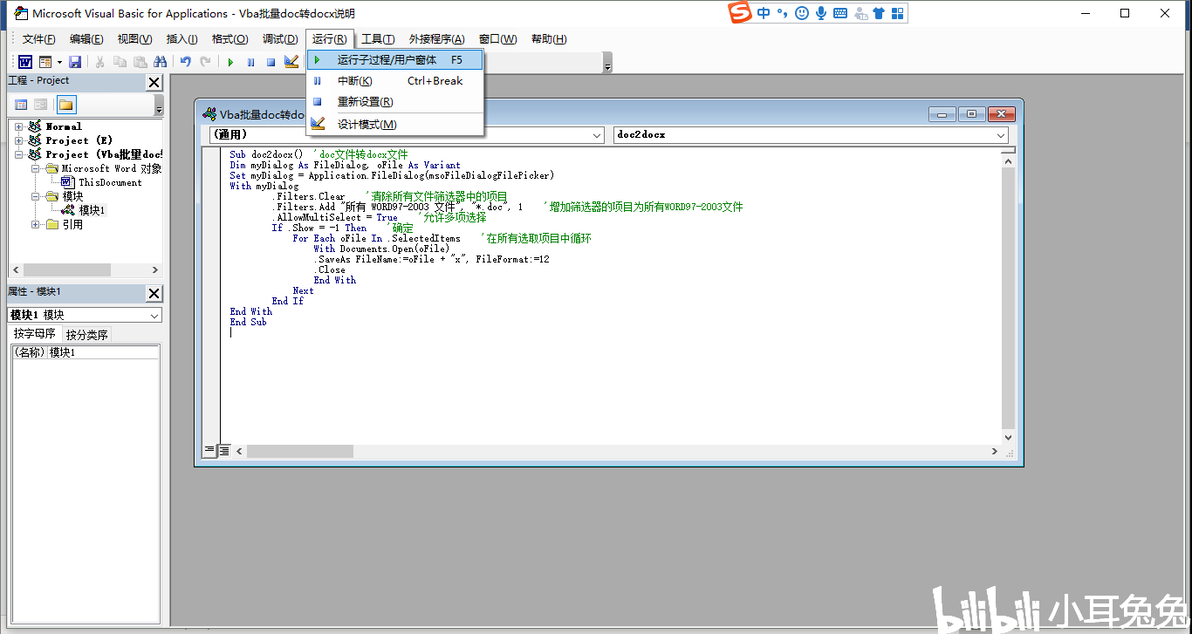Toggle Folders view in Project panel
This screenshot has width=1192, height=634.
pos(66,105)
